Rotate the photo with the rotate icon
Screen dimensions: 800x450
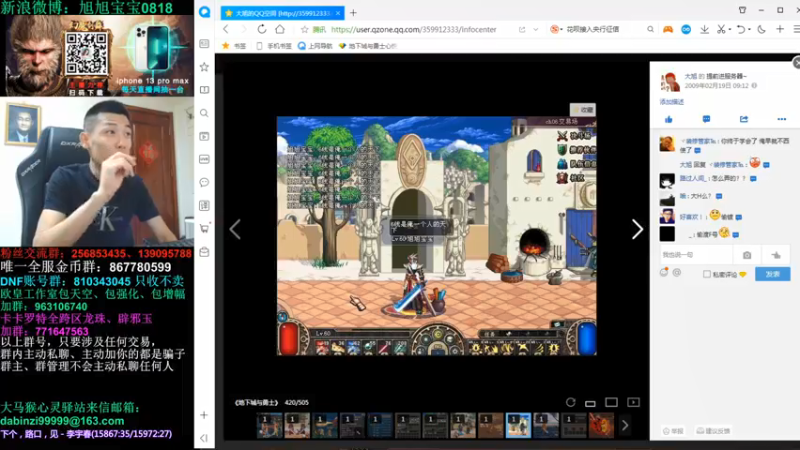[x=570, y=403]
